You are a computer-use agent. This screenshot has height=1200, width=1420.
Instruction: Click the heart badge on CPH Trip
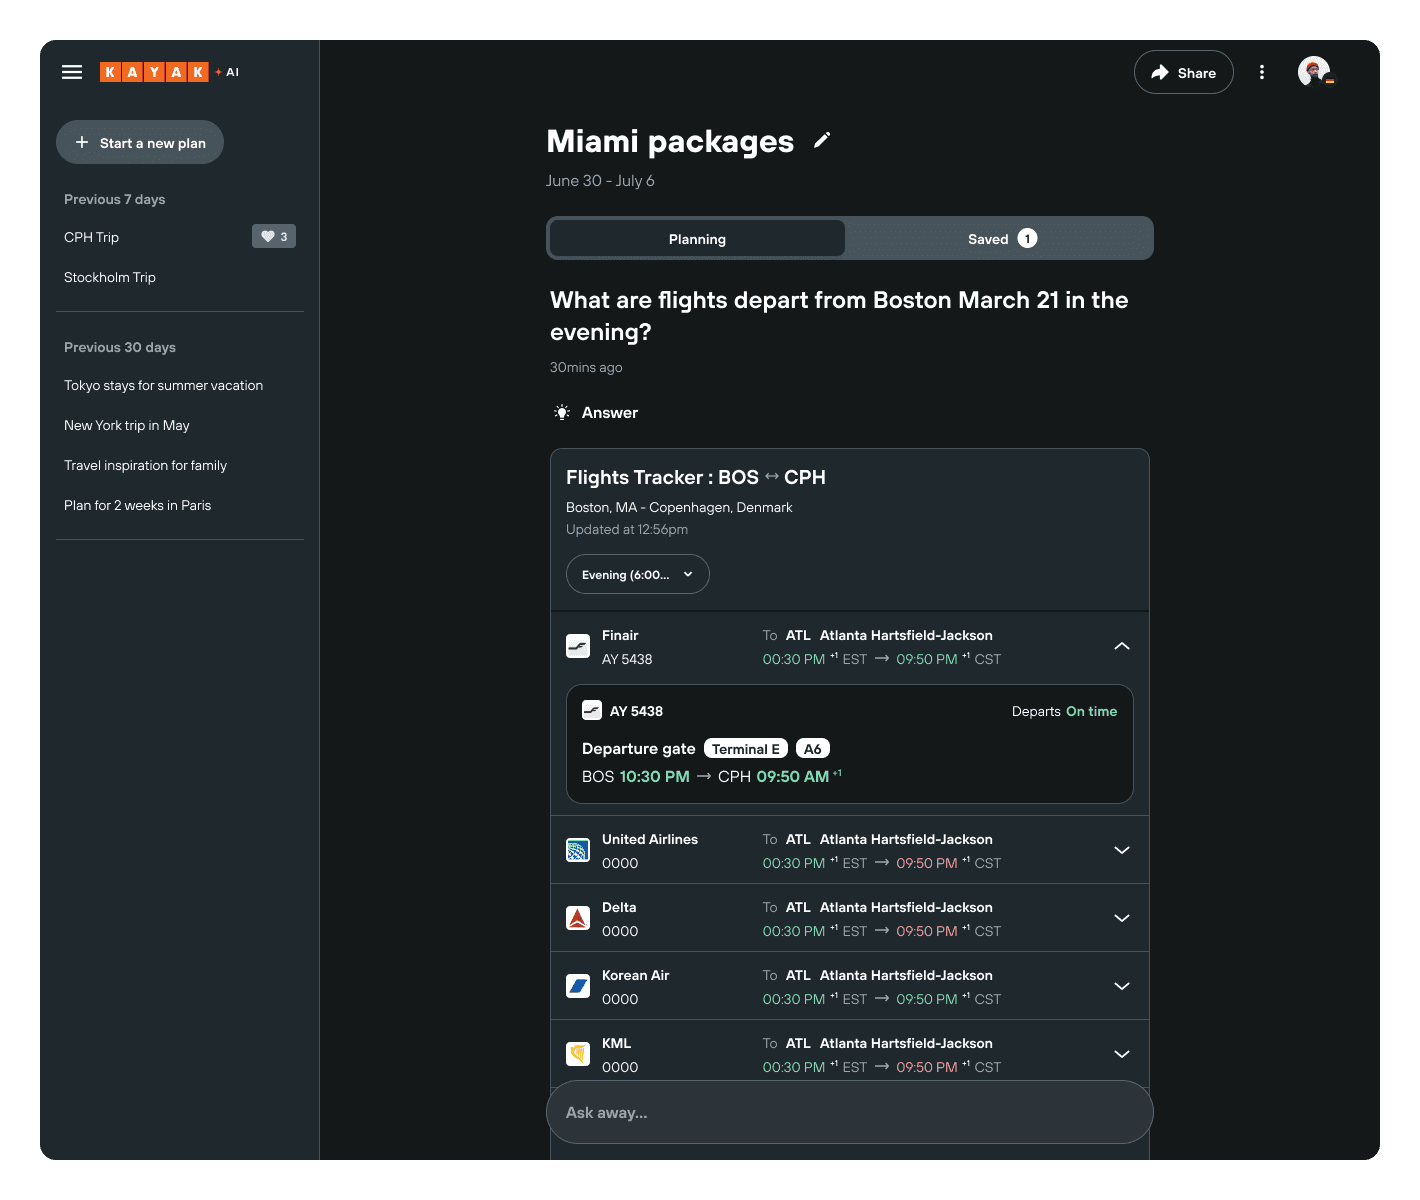coord(274,237)
